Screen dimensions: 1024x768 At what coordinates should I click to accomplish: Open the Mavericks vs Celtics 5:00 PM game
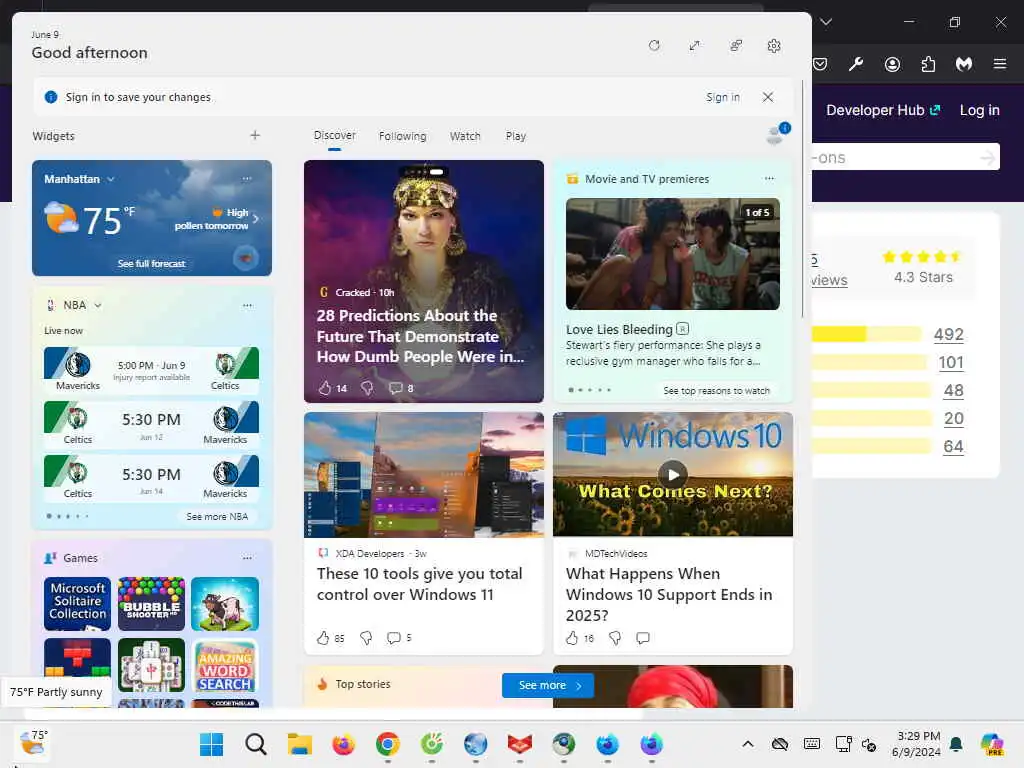pos(152,370)
